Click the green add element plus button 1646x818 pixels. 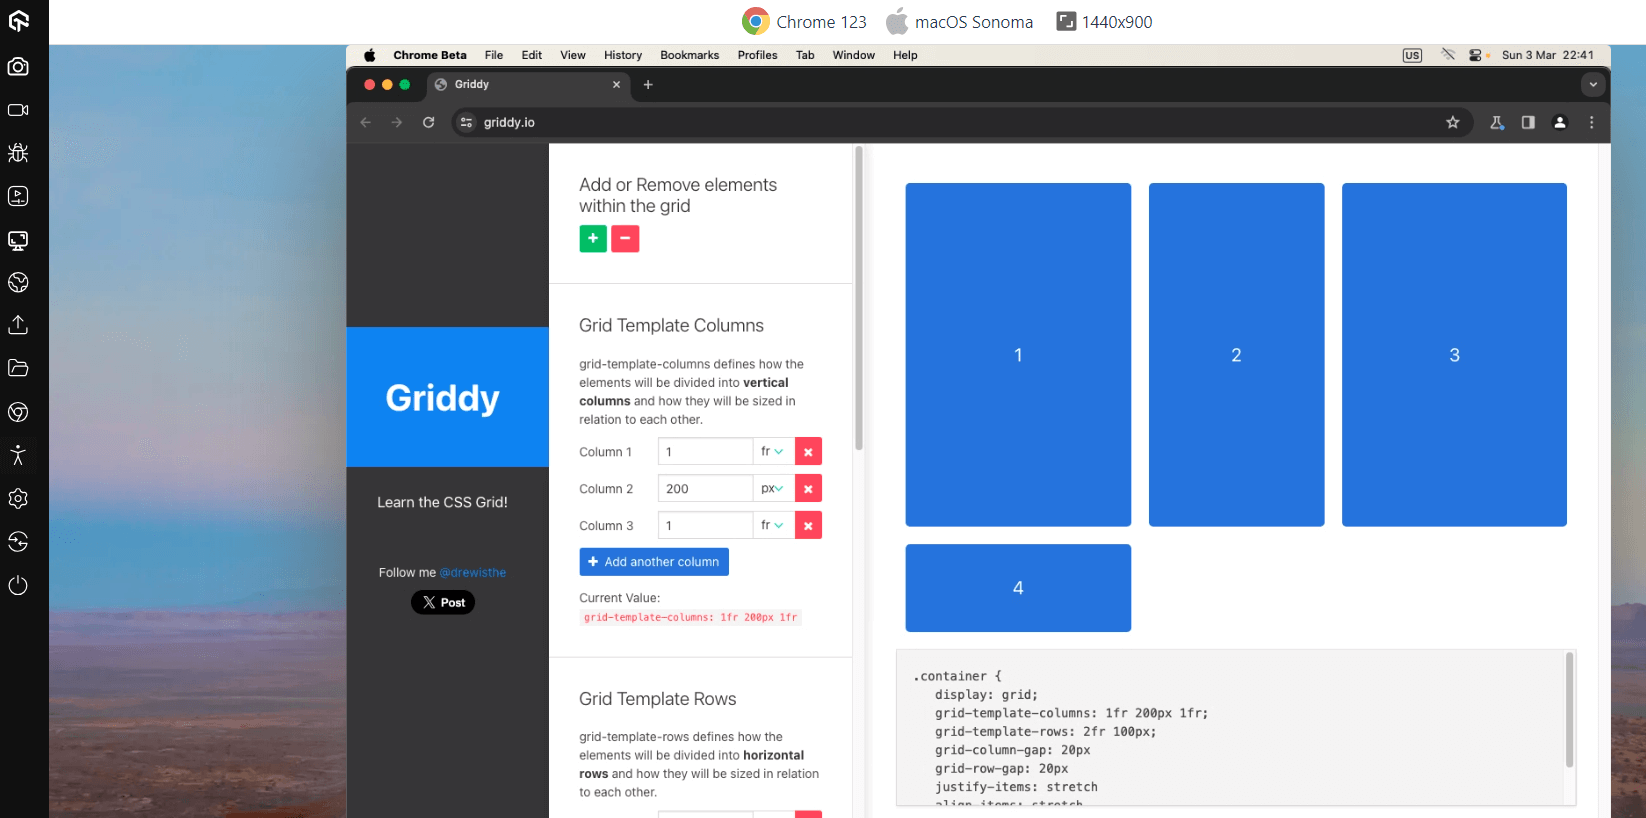click(x=593, y=239)
